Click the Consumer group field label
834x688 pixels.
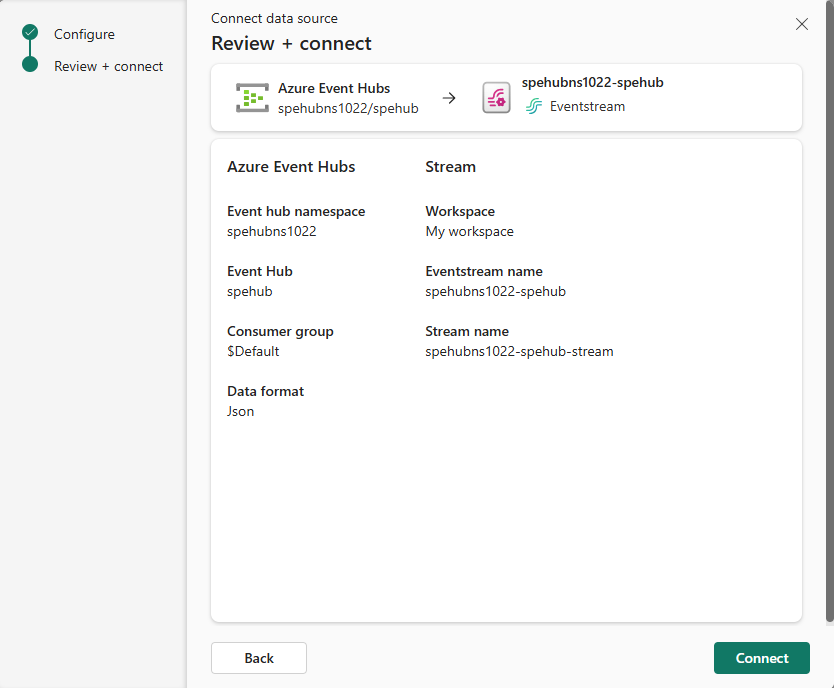pyautogui.click(x=280, y=331)
